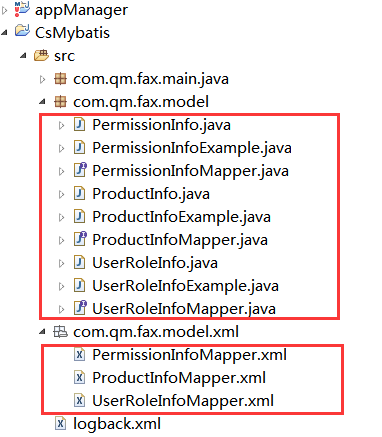Expand the appManager project node

[x=5, y=11]
